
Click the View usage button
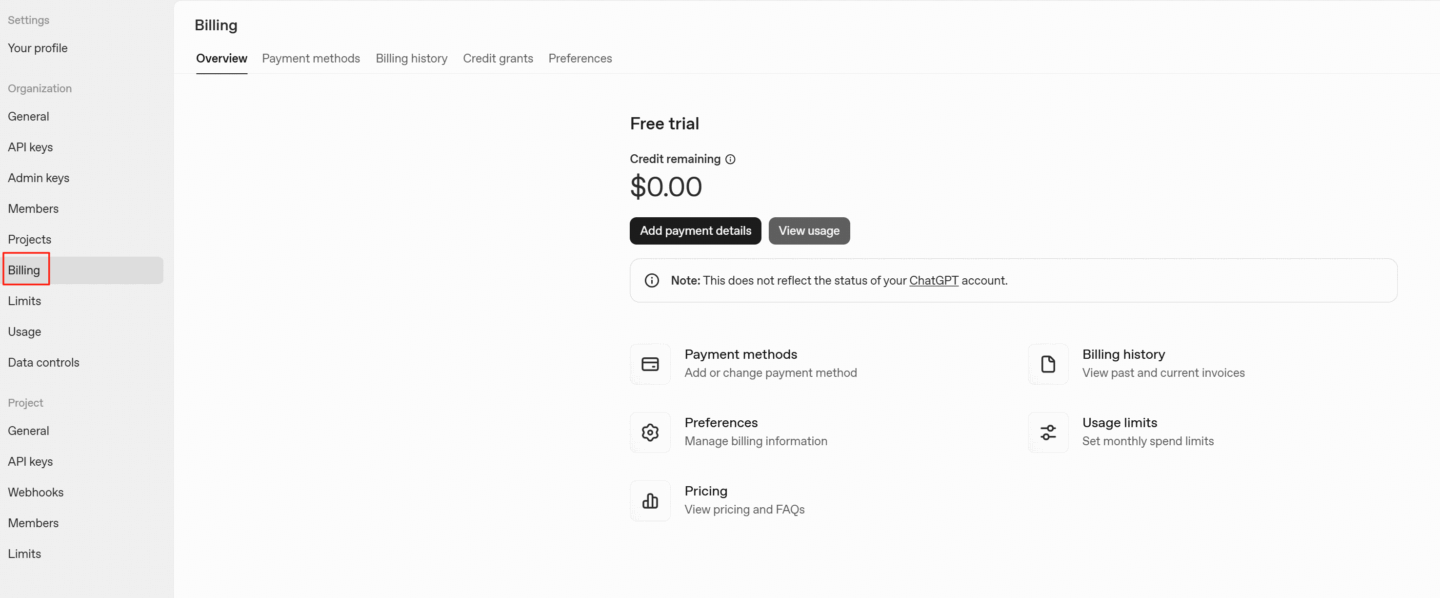tap(809, 230)
